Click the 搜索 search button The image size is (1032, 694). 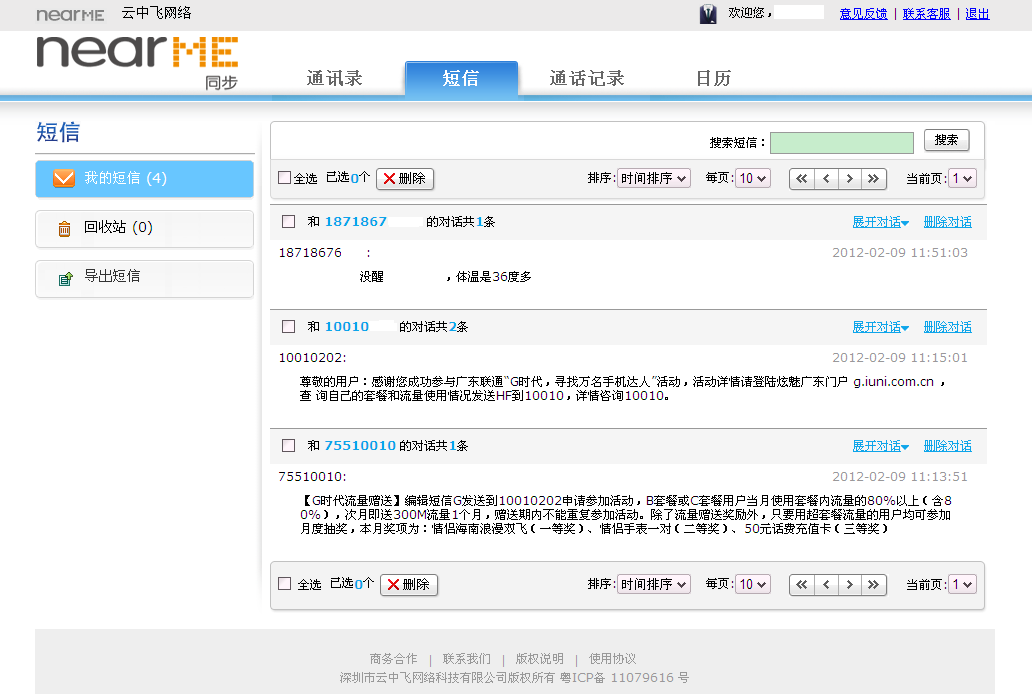tap(946, 140)
